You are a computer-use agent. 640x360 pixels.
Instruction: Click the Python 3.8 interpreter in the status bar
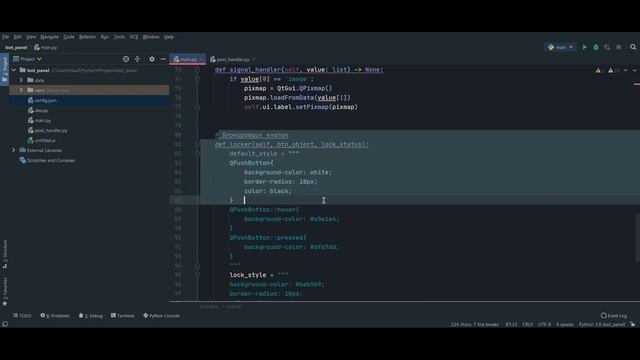pos(602,324)
